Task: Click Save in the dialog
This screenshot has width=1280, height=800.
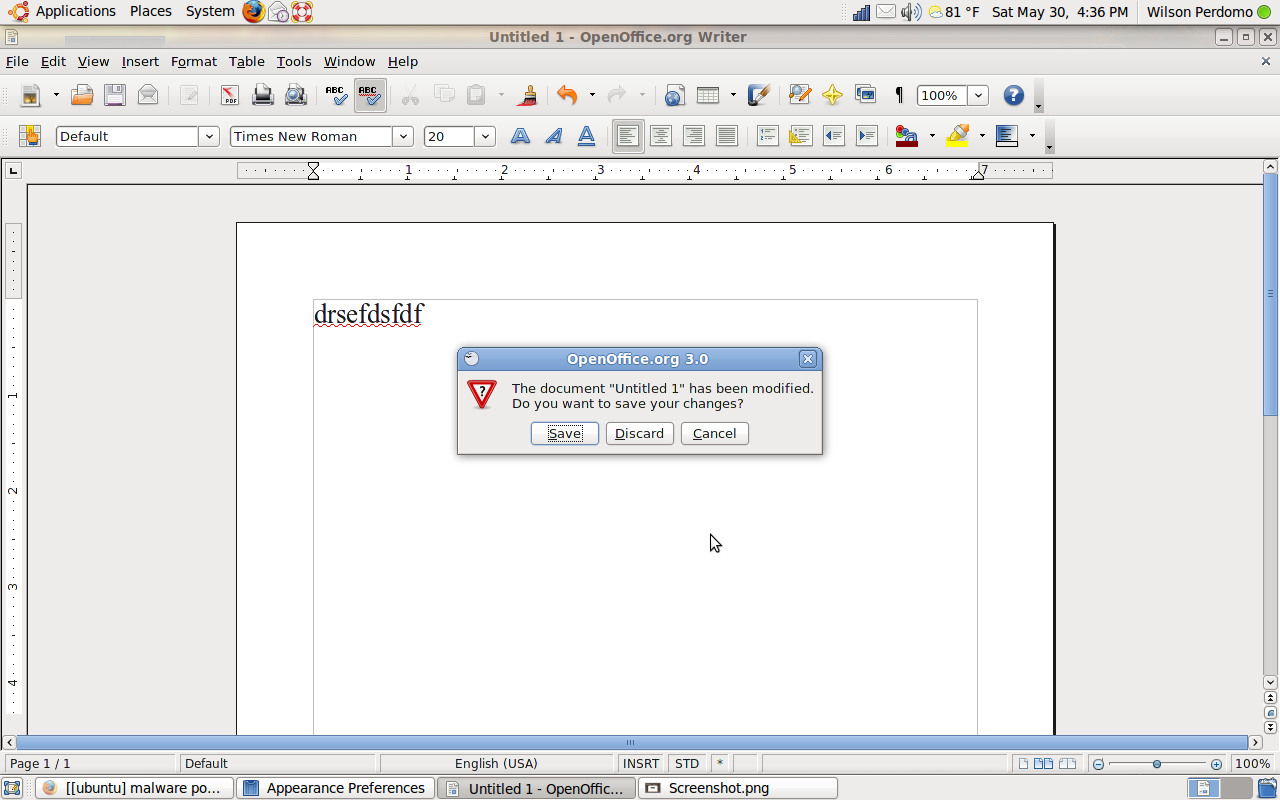Action: point(565,433)
